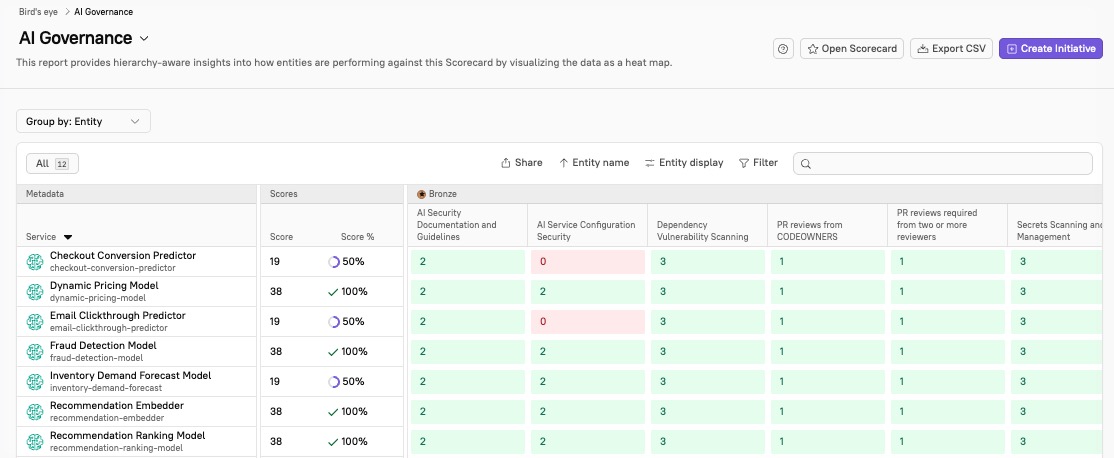Click red 0 cell for Email Clickthrough Predictor

coord(588,322)
